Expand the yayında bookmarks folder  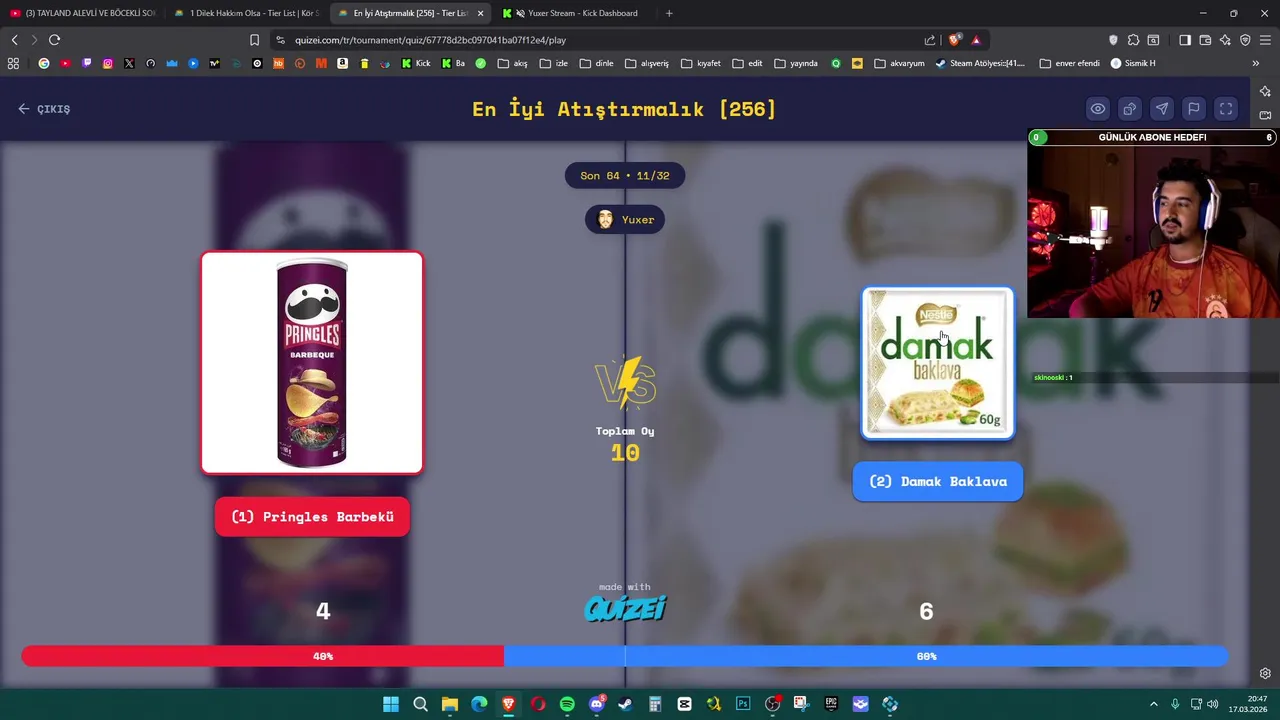795,63
